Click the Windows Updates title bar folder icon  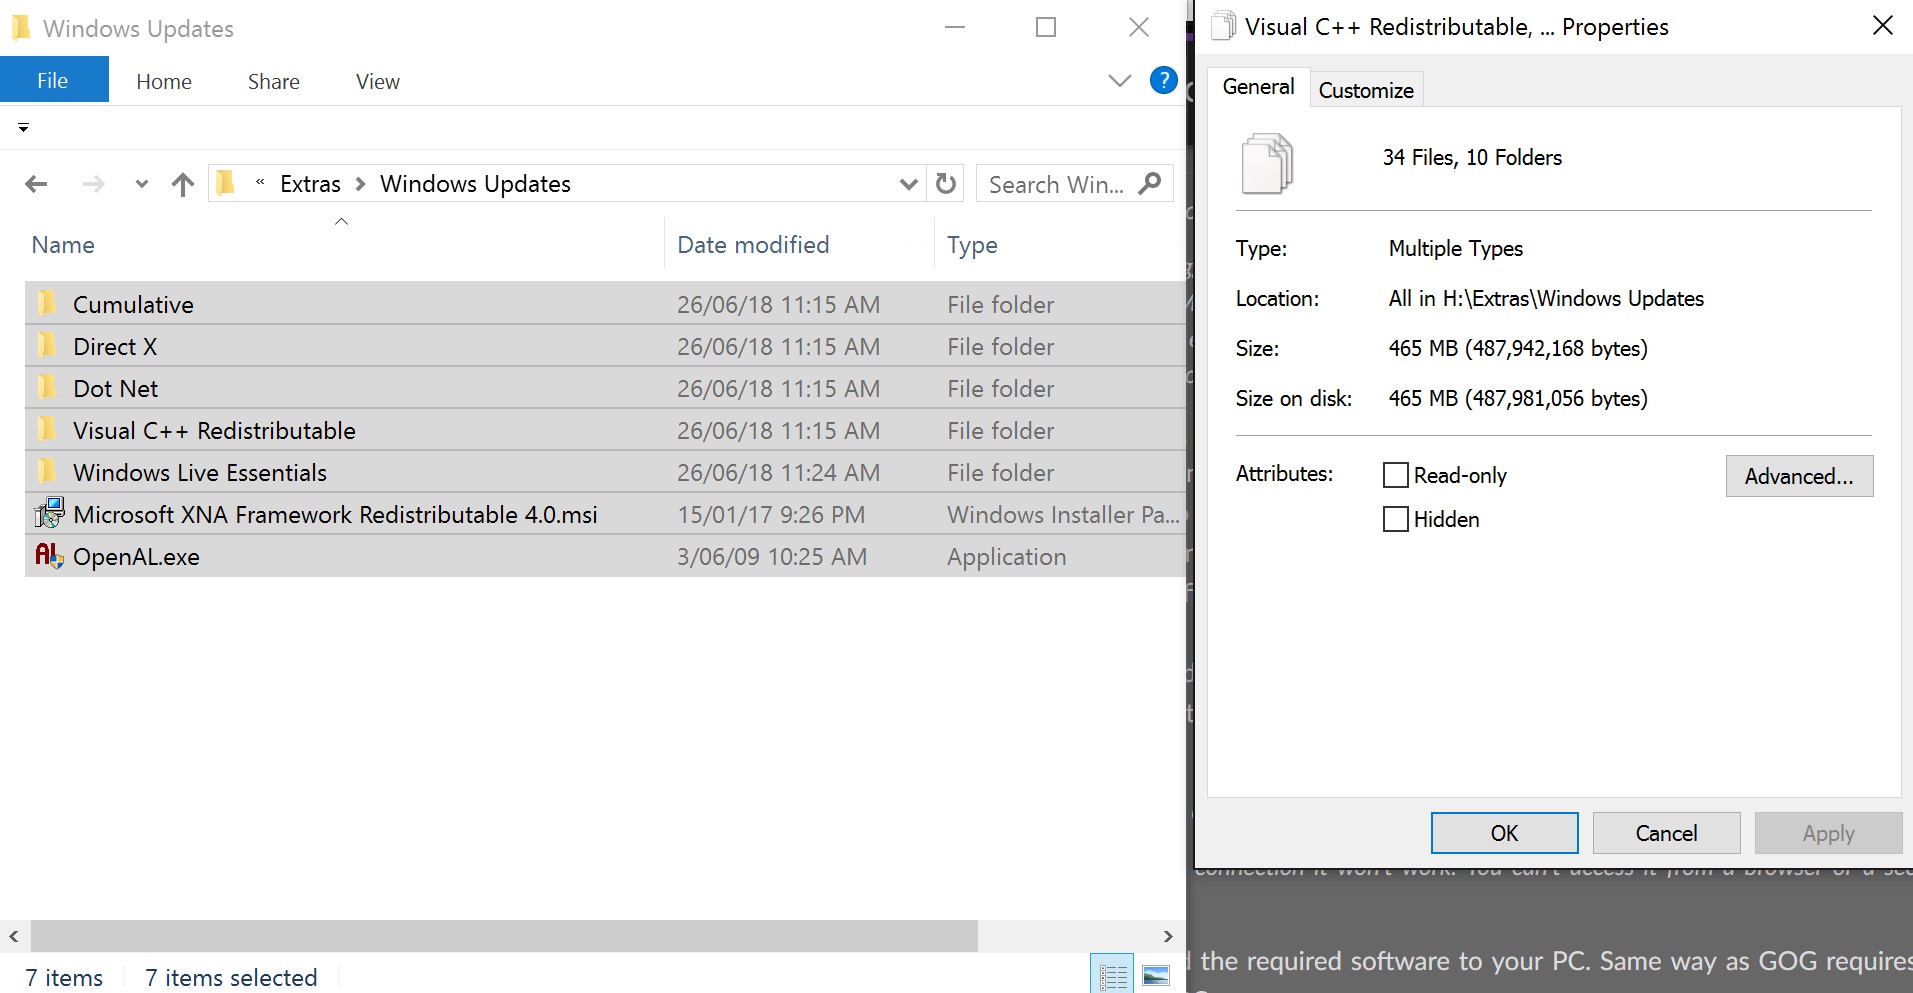click(21, 27)
